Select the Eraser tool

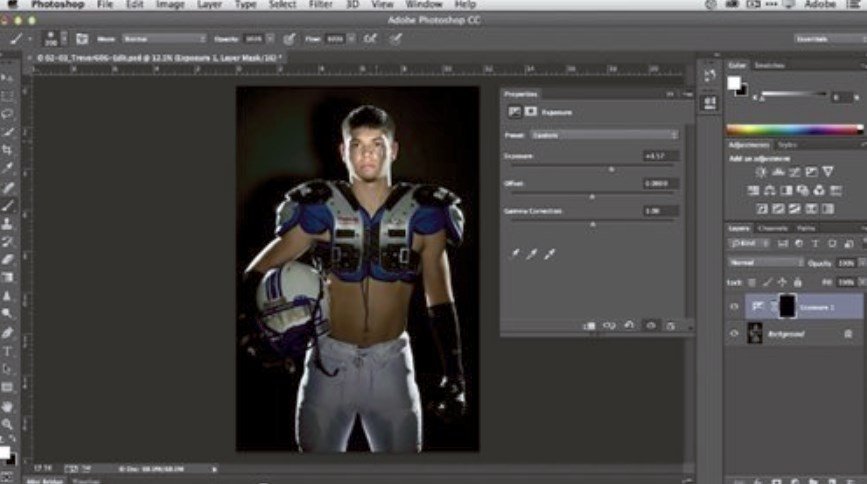(7, 259)
